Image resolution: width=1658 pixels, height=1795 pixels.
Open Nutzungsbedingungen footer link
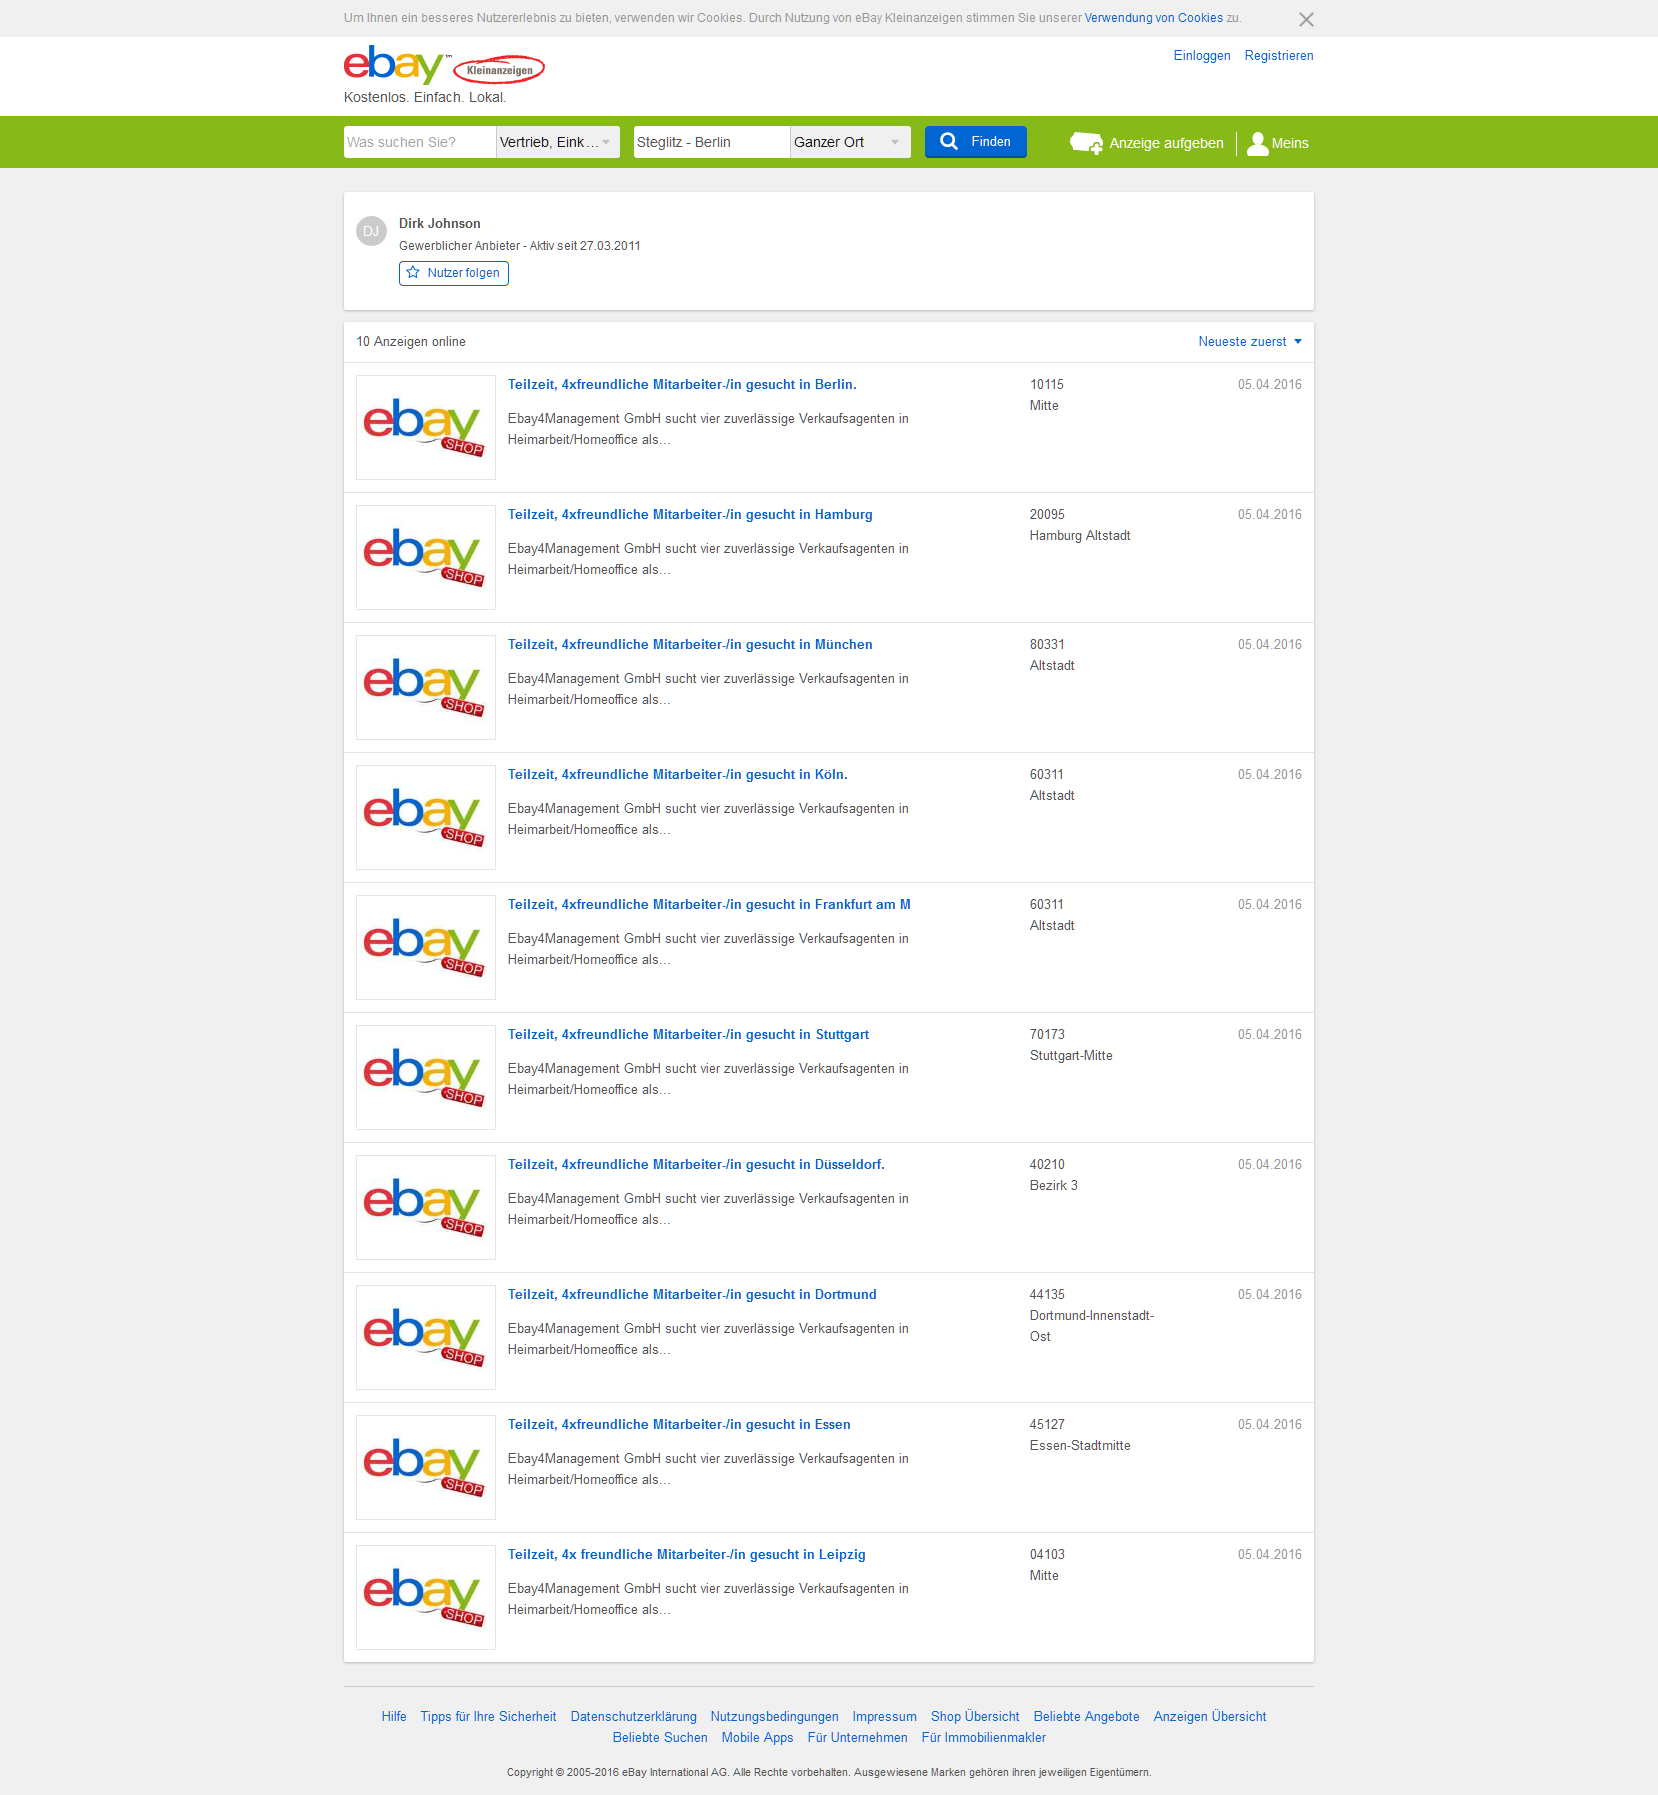775,1717
